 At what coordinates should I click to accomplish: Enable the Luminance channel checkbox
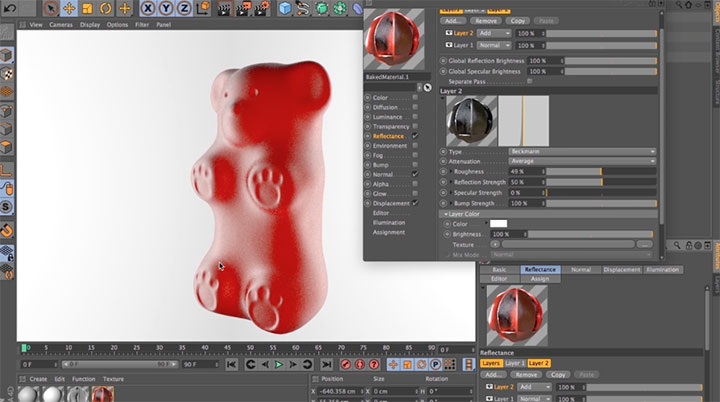coord(415,117)
